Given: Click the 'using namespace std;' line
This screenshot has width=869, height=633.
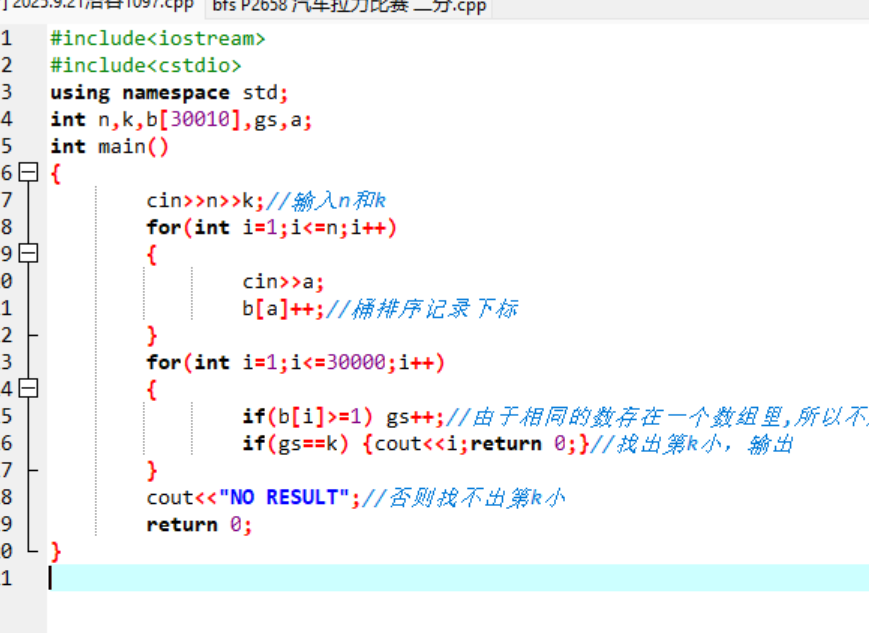Looking at the screenshot, I should coord(170,93).
